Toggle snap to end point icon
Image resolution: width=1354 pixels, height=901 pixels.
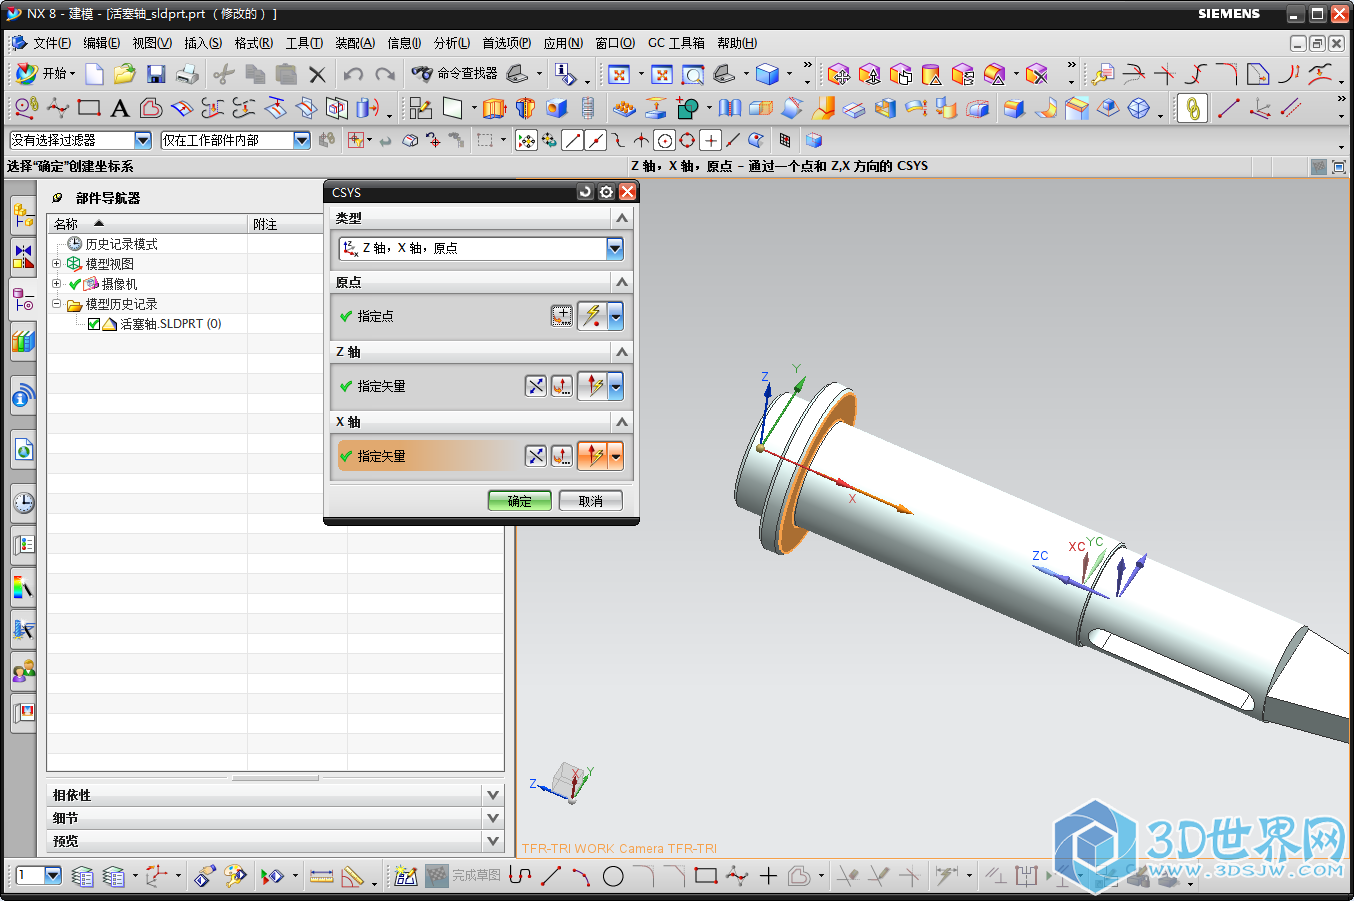coord(572,141)
